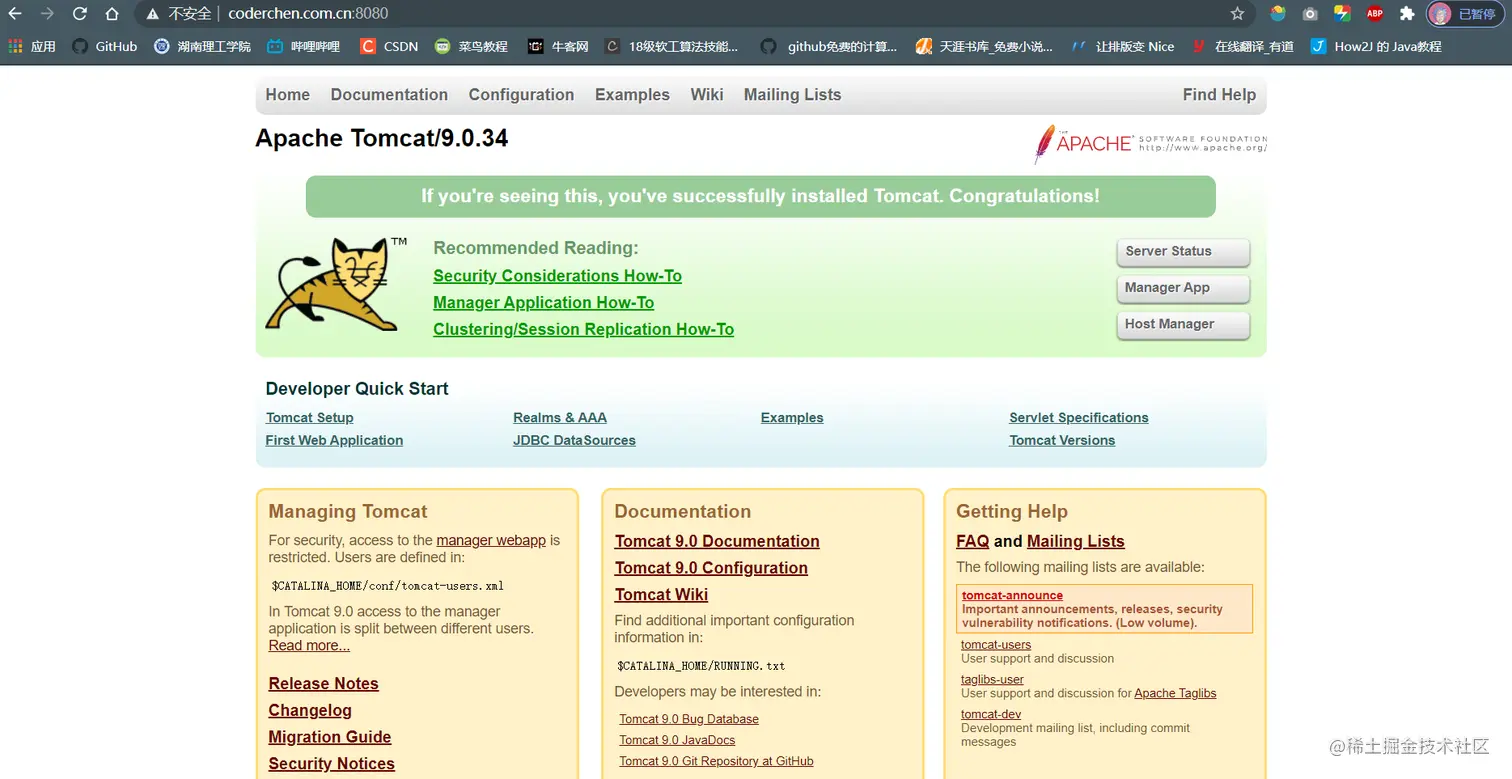Open Security Considerations How-To link

click(557, 276)
